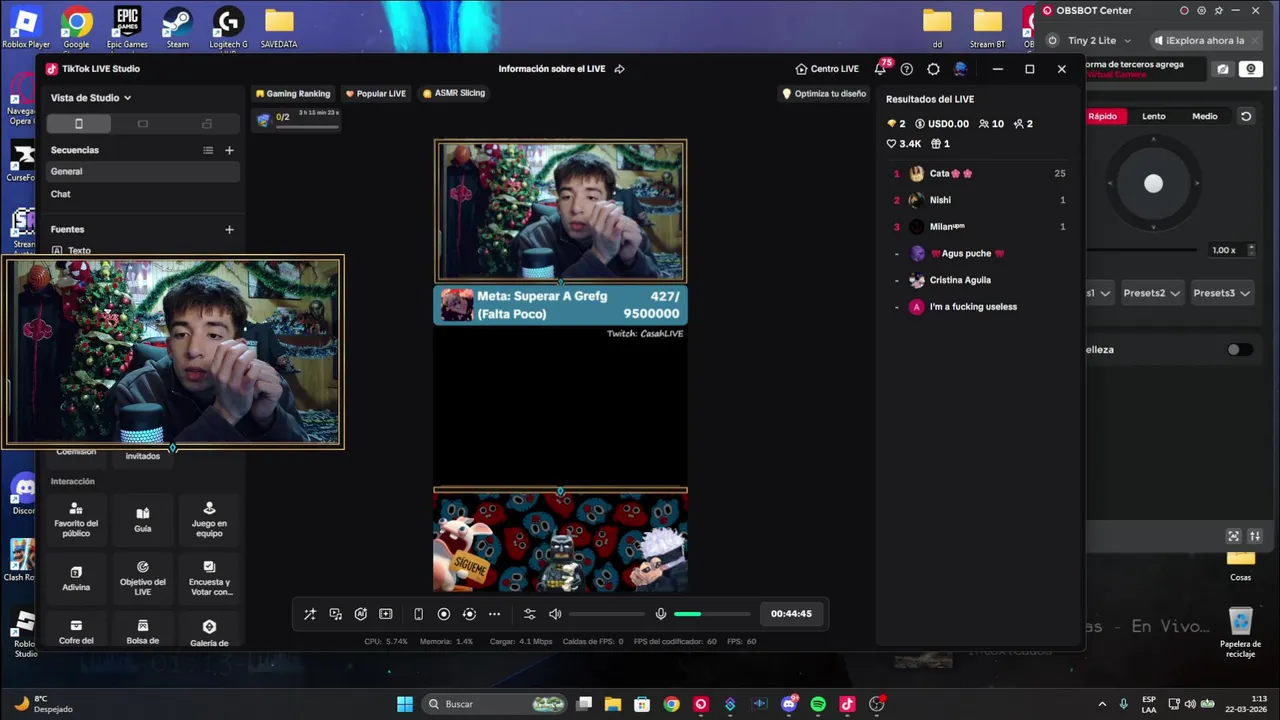This screenshot has width=1280, height=720.
Task: Click the webcam preview in the portrait canvas
Action: [560, 211]
